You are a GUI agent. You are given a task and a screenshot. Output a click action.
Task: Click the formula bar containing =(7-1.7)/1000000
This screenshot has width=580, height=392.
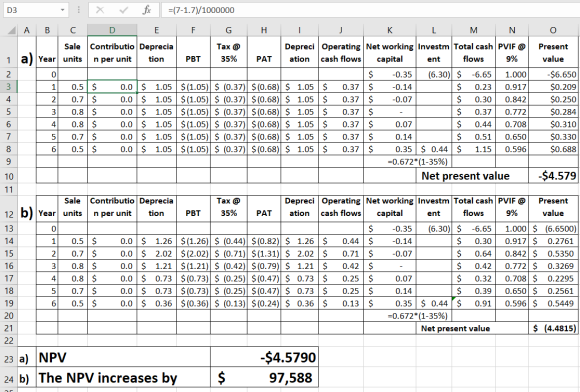(370, 10)
